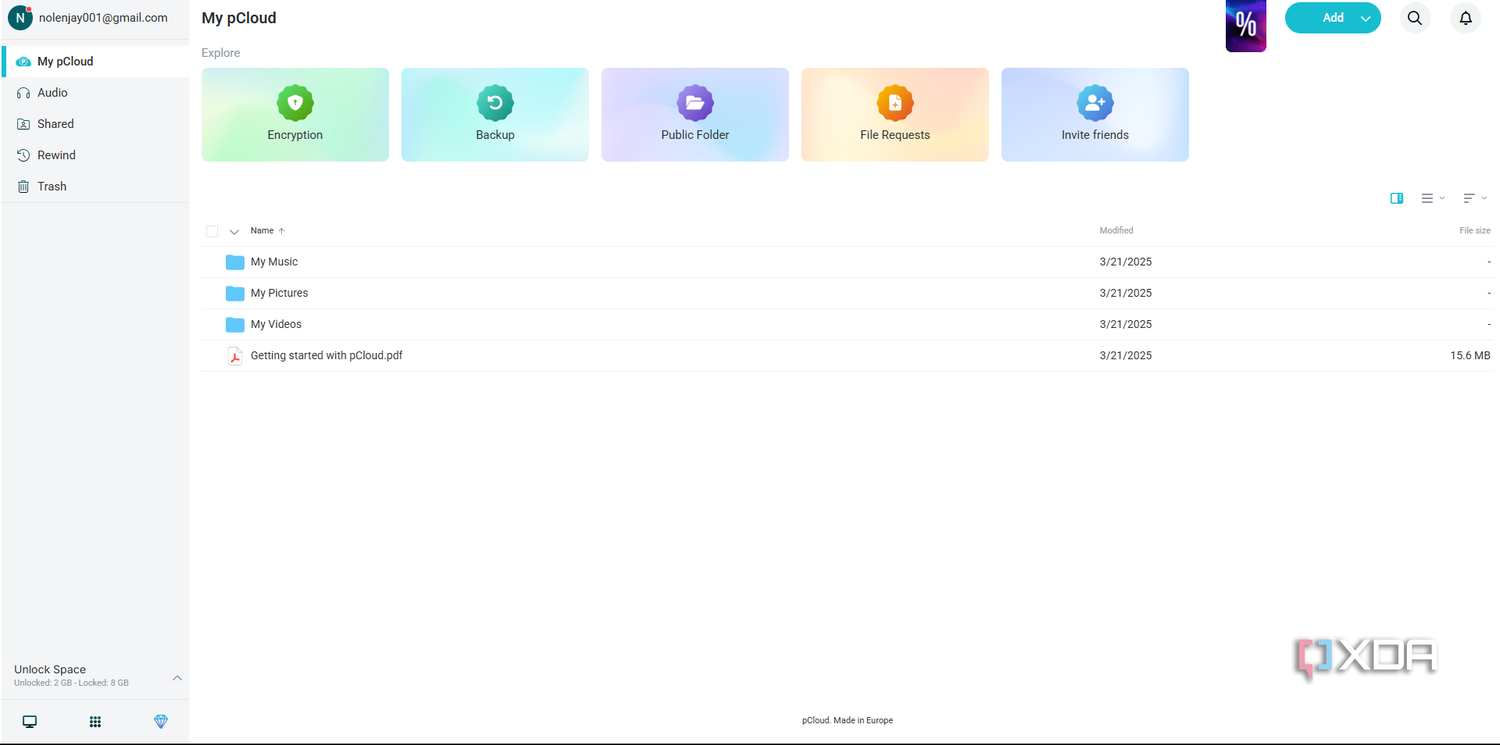Screen dimensions: 1500x745
Task: Tick the select-all checkbox in header
Action: pos(212,231)
